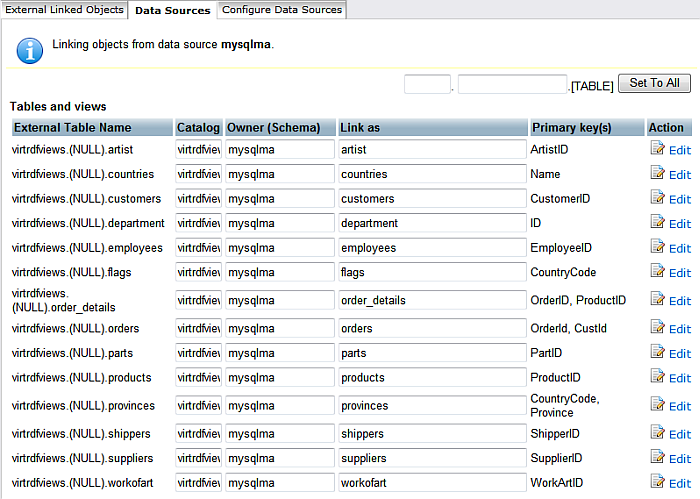Click the edit icon for orders row

(657, 328)
